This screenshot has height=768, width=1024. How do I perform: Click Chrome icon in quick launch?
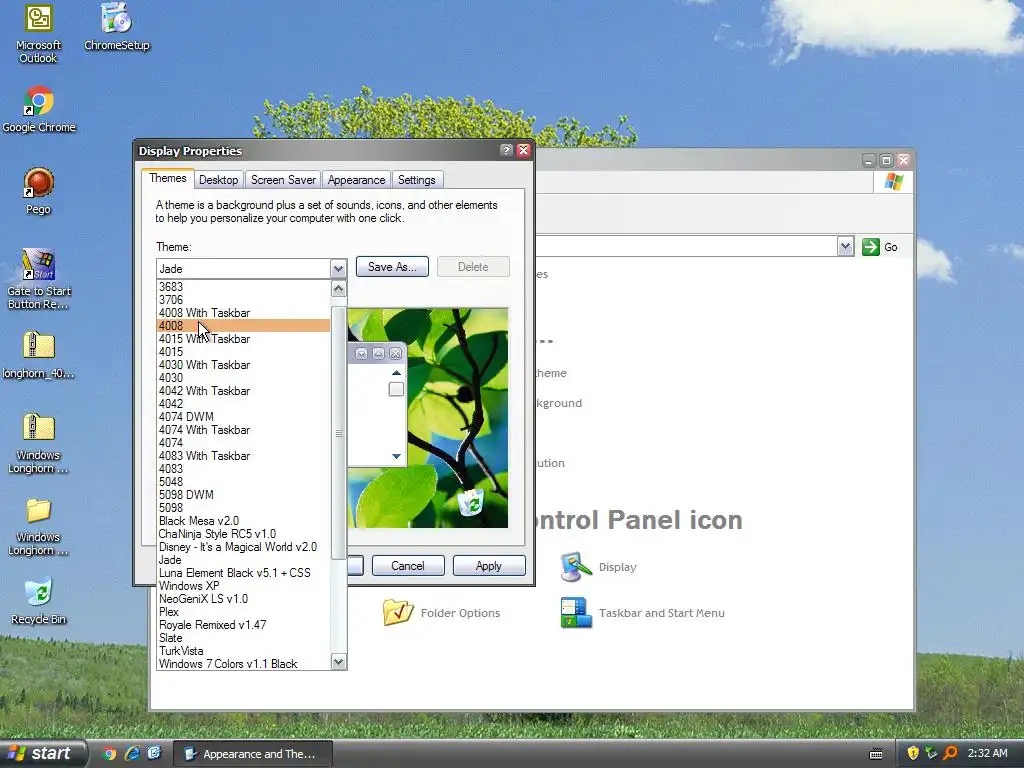coord(110,754)
